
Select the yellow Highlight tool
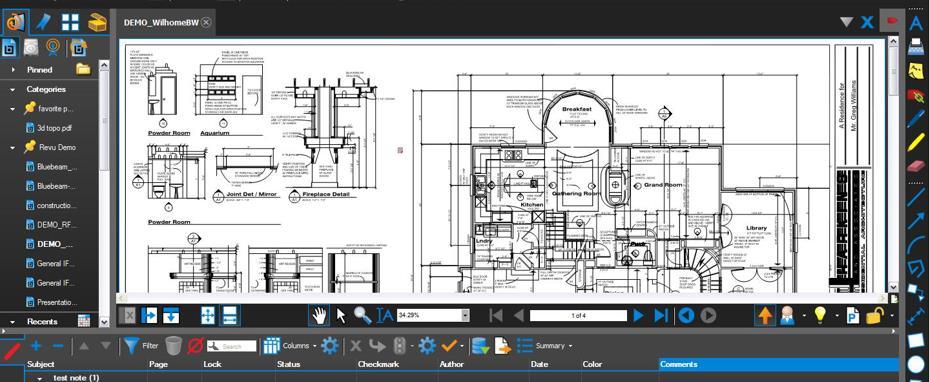coord(916,142)
